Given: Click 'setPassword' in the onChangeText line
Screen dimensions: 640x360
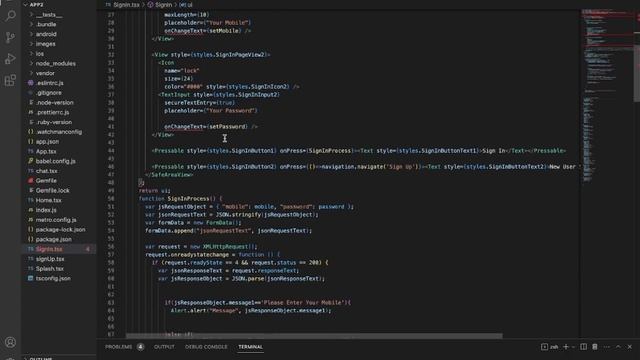Looking at the screenshot, I should 228,127.
